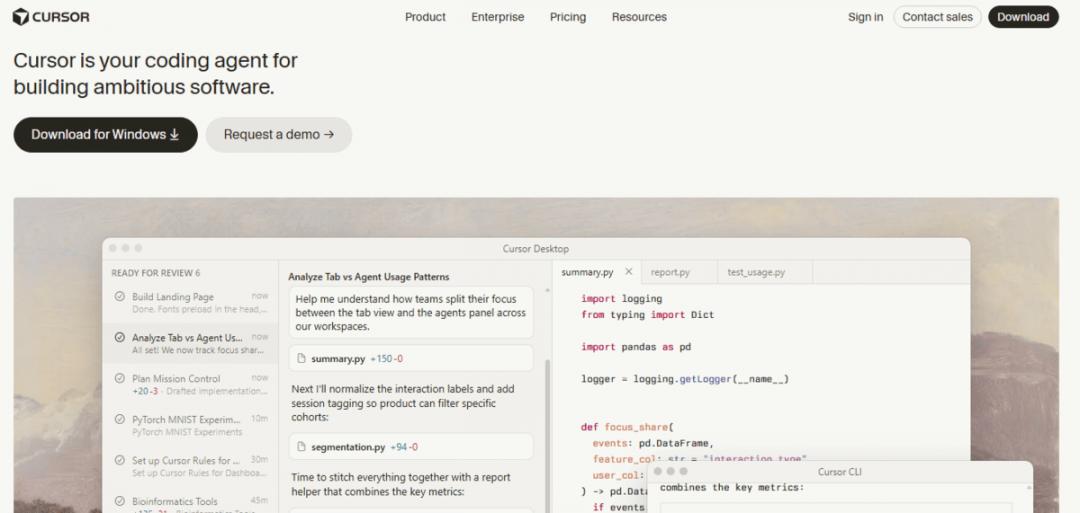Click the Cursor Desktop window title
Image resolution: width=1080 pixels, height=513 pixels.
536,249
